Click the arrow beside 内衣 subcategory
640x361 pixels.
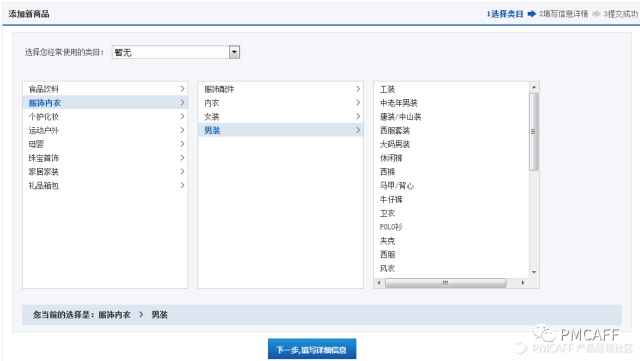pos(358,103)
